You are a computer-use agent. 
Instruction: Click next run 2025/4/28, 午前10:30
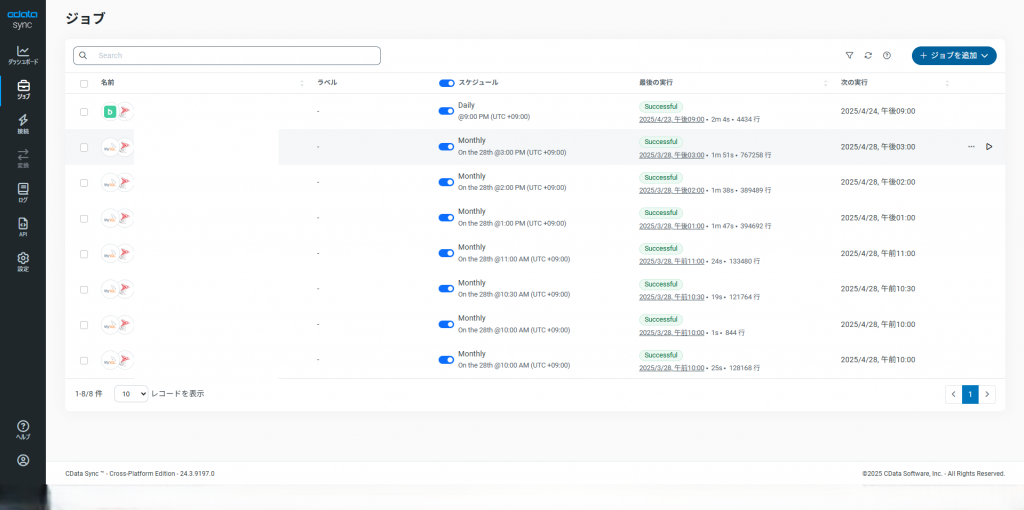click(878, 289)
